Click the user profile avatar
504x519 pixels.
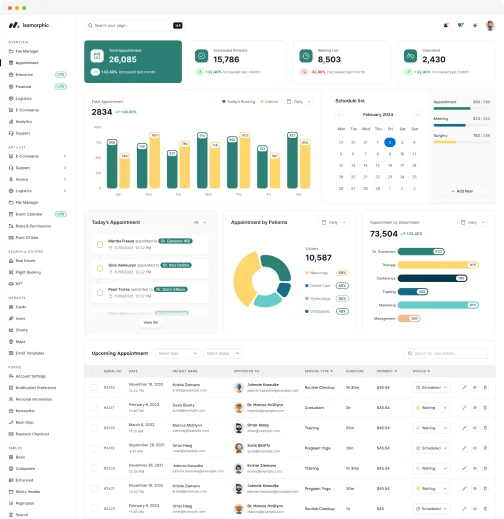click(x=490, y=25)
